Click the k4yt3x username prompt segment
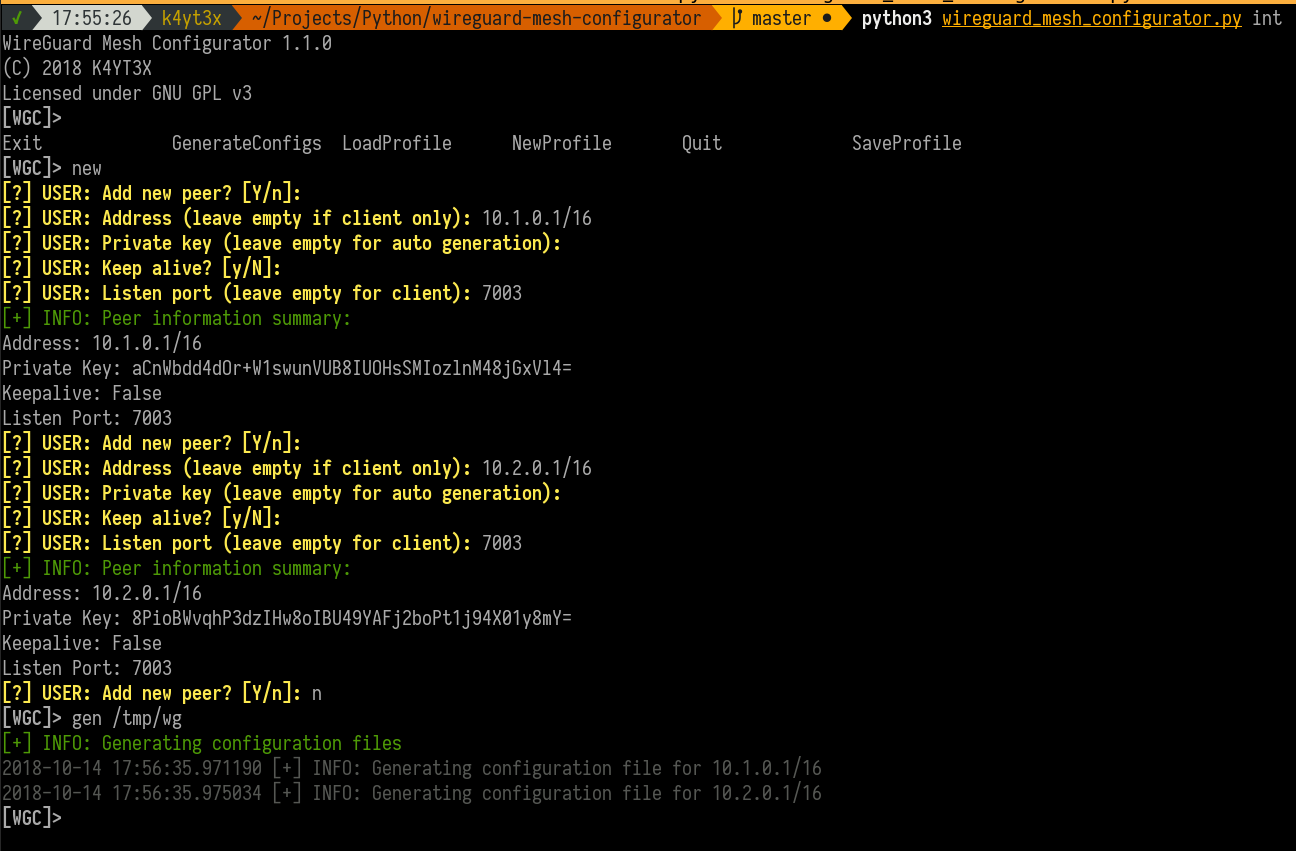The height and width of the screenshot is (851, 1296). coord(192,18)
